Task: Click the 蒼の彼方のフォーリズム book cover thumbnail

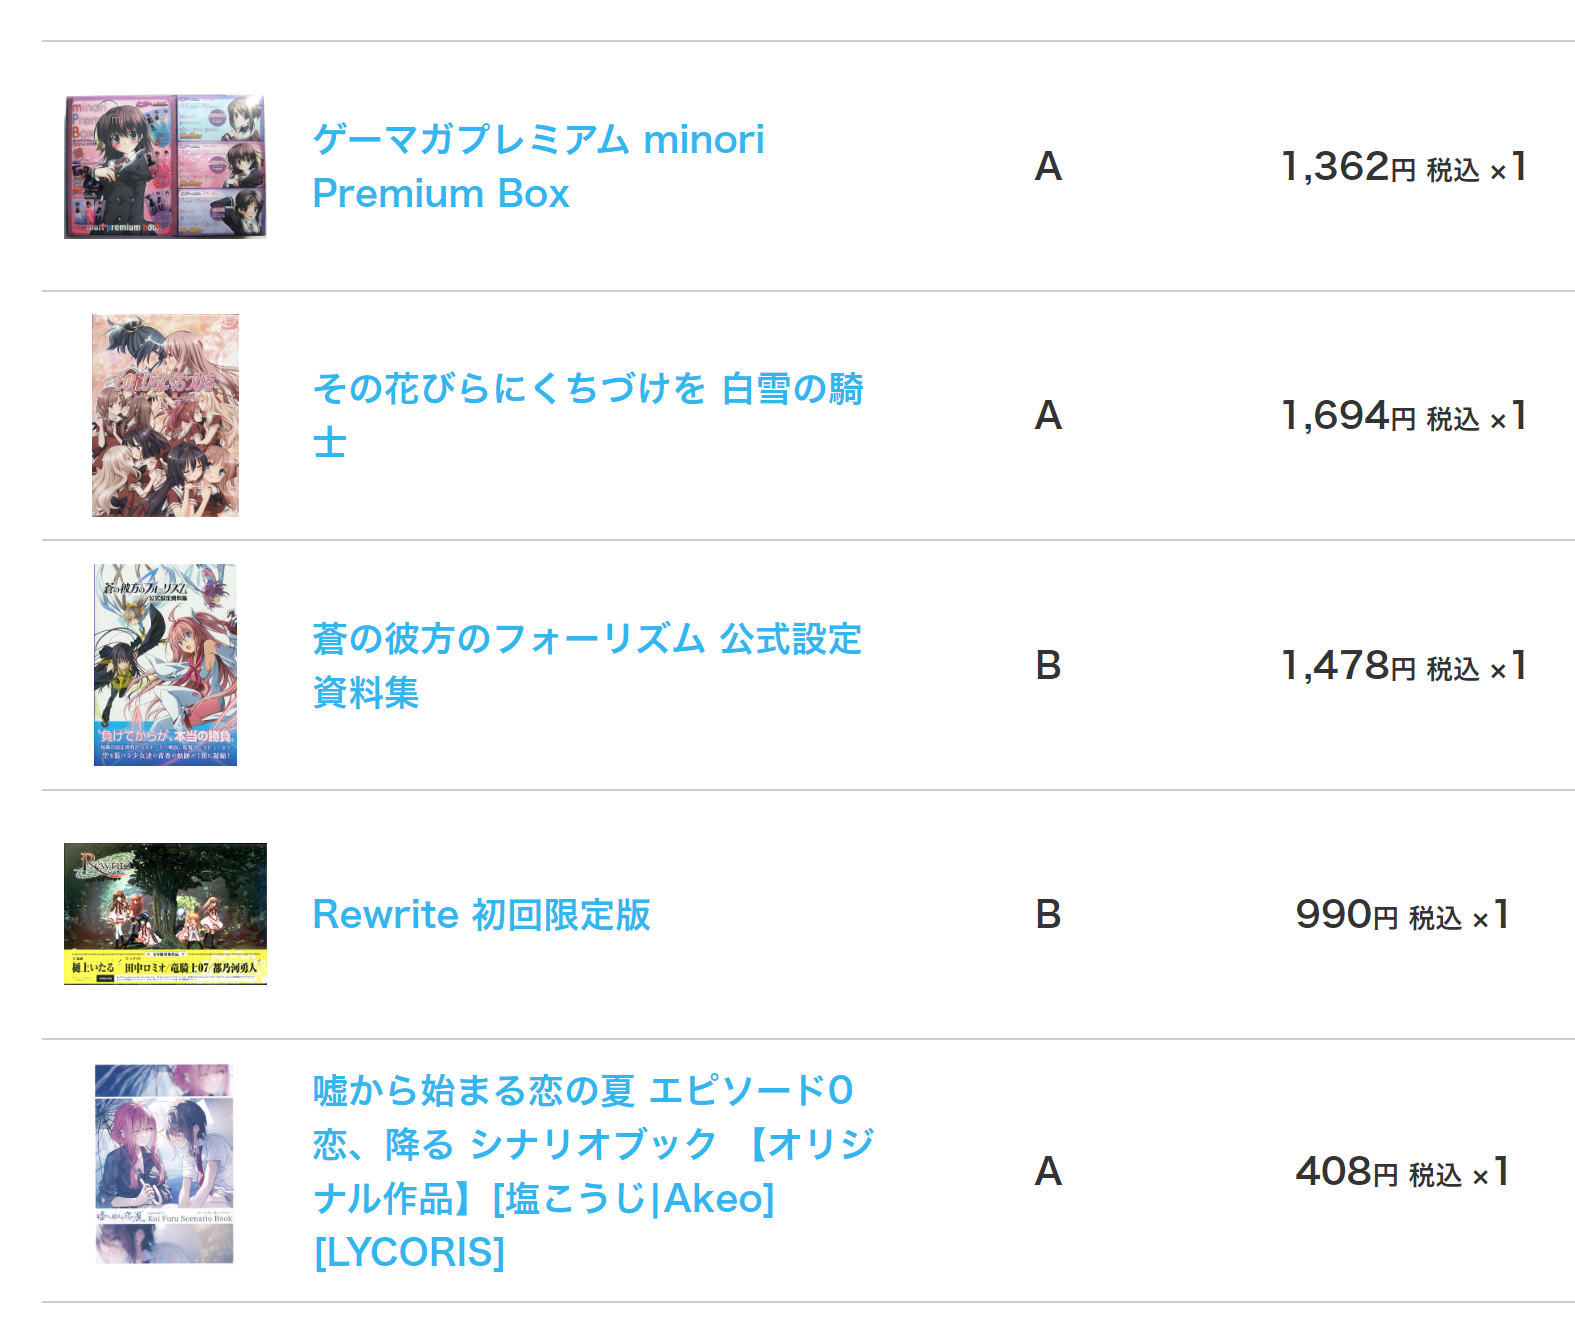Action: pyautogui.click(x=165, y=665)
